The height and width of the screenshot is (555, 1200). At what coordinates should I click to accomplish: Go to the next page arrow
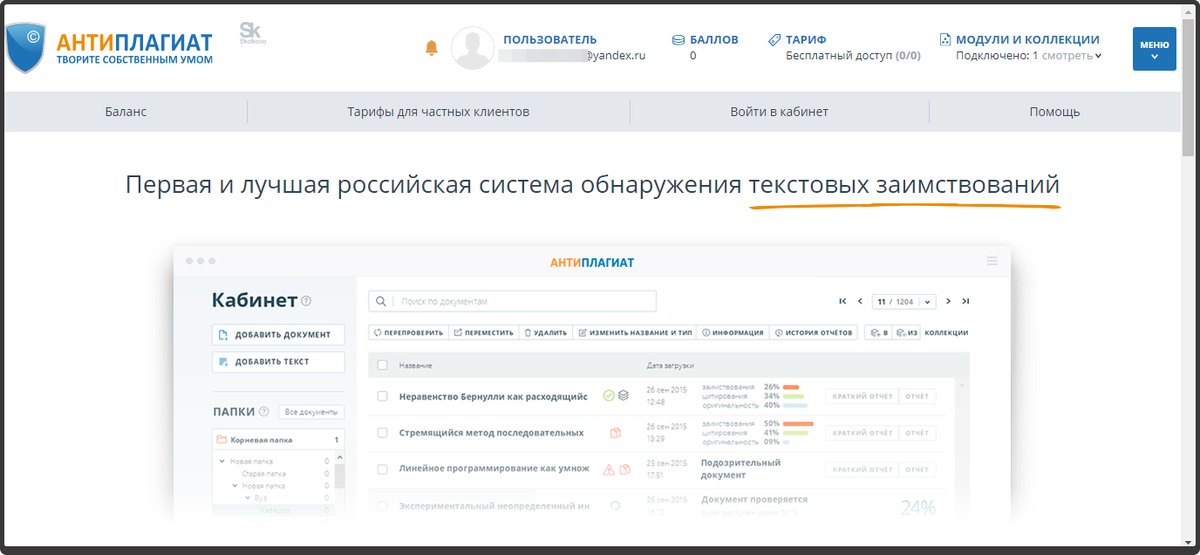coord(948,301)
